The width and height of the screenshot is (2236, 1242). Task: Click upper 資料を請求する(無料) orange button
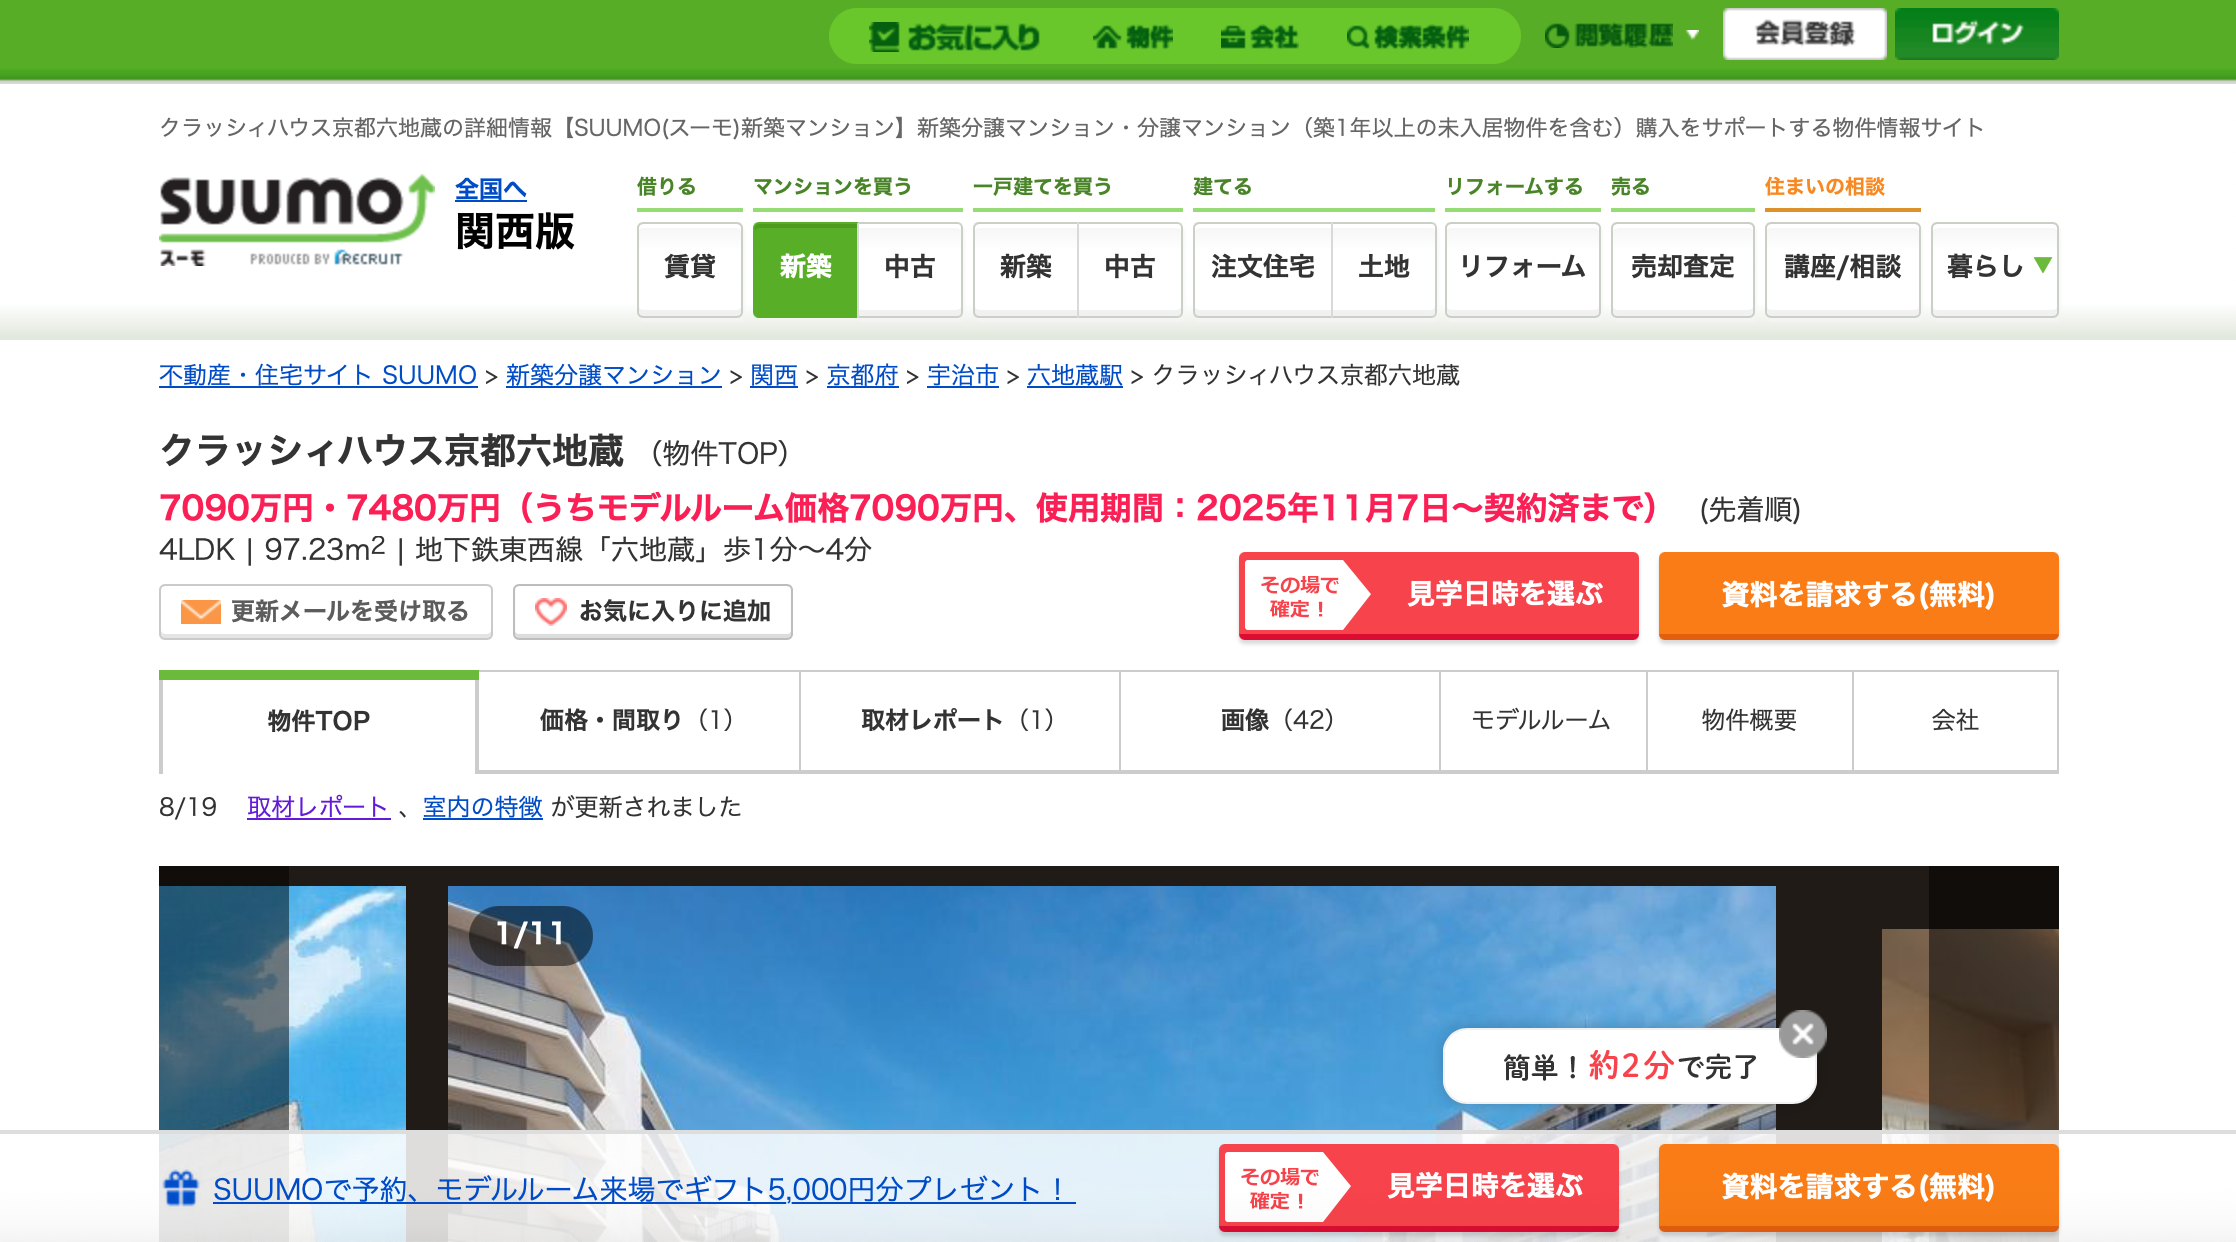[x=1859, y=595]
